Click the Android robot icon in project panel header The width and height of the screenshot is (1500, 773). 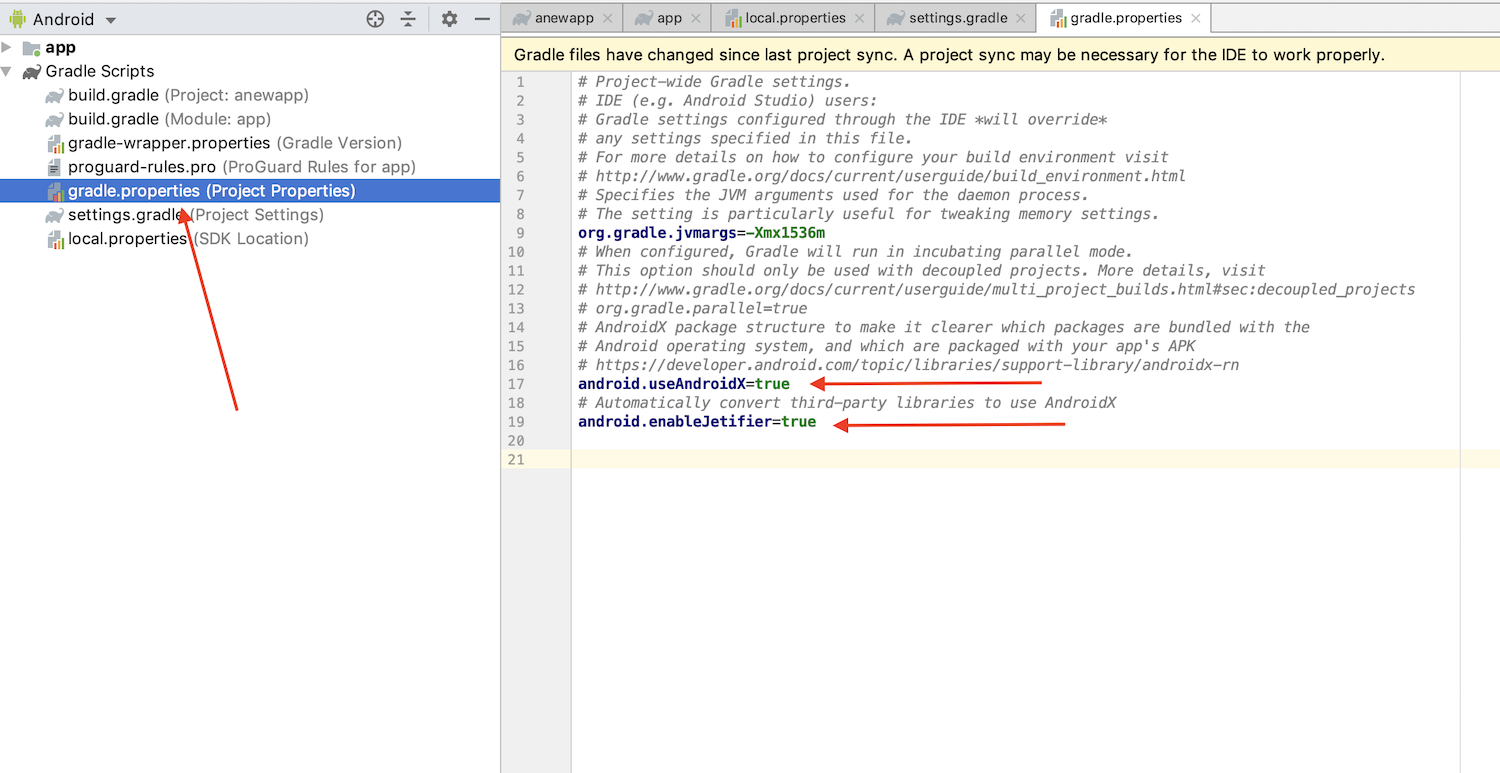click(17, 19)
